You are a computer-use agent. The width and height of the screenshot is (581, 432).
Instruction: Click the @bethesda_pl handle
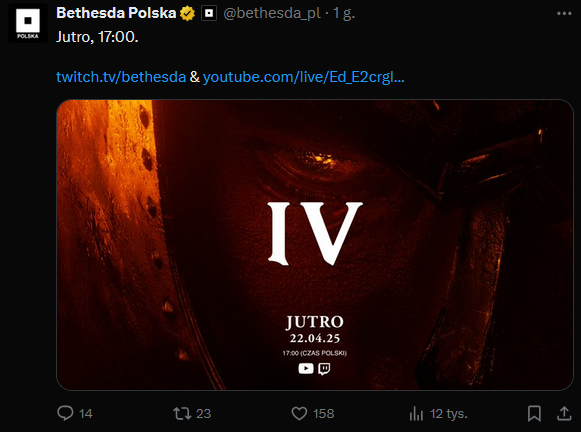[x=272, y=13]
